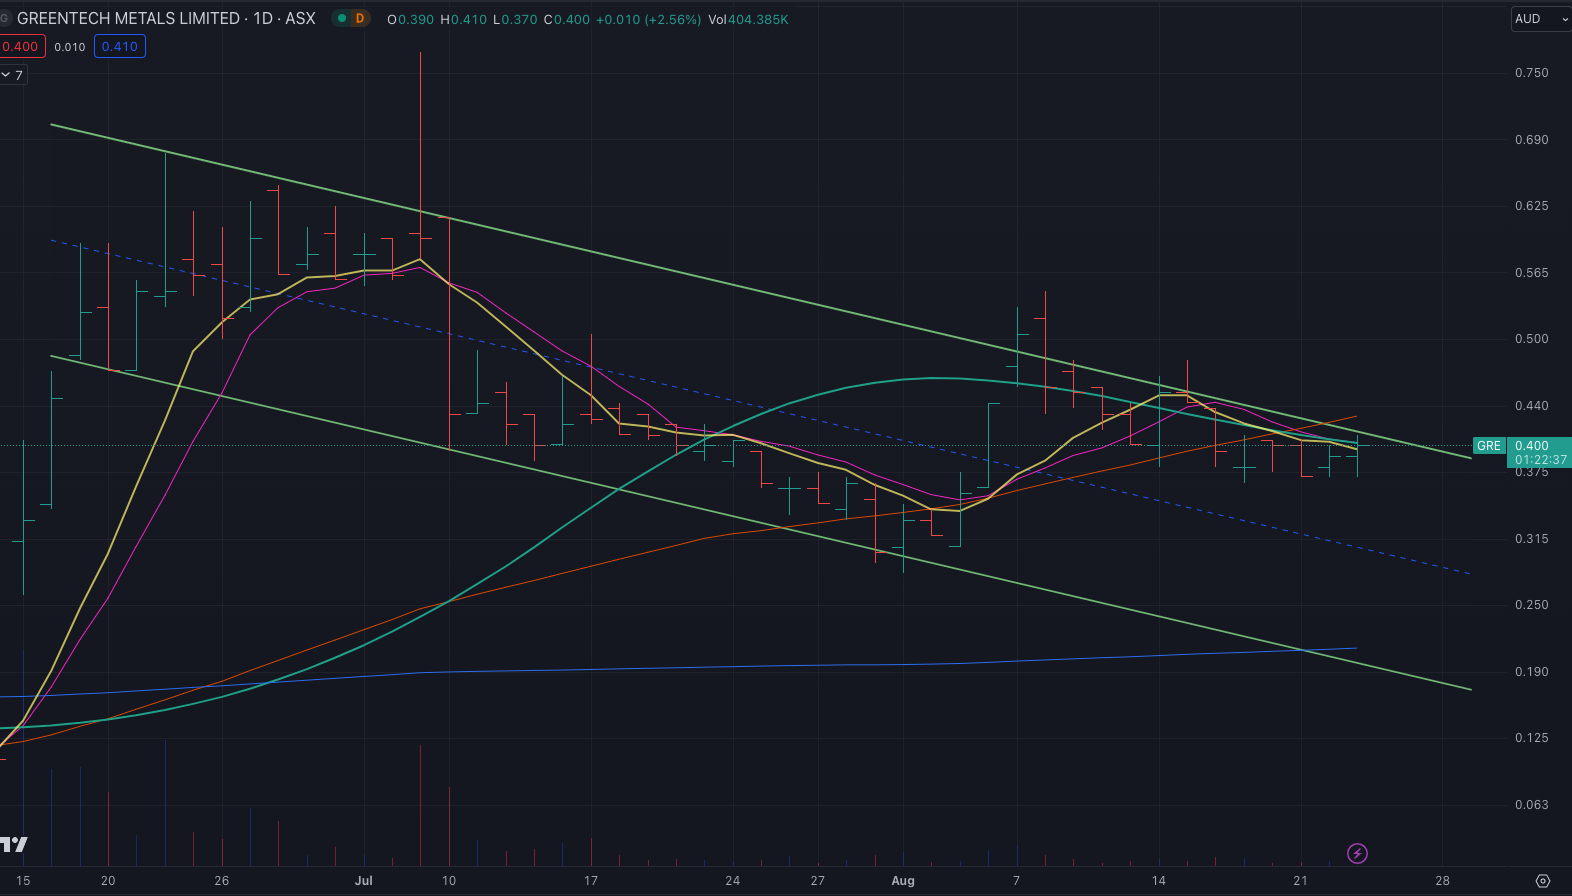This screenshot has width=1572, height=896.
Task: Click the 24 date label on time axis
Action: tap(733, 881)
